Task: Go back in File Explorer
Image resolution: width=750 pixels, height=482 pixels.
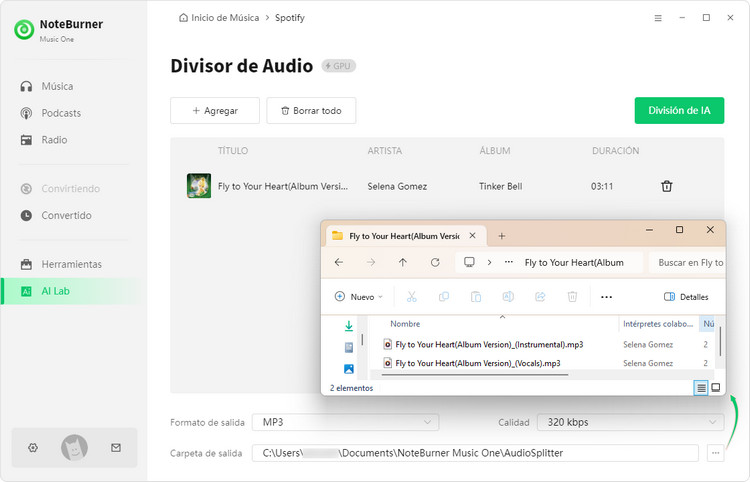Action: 339,262
